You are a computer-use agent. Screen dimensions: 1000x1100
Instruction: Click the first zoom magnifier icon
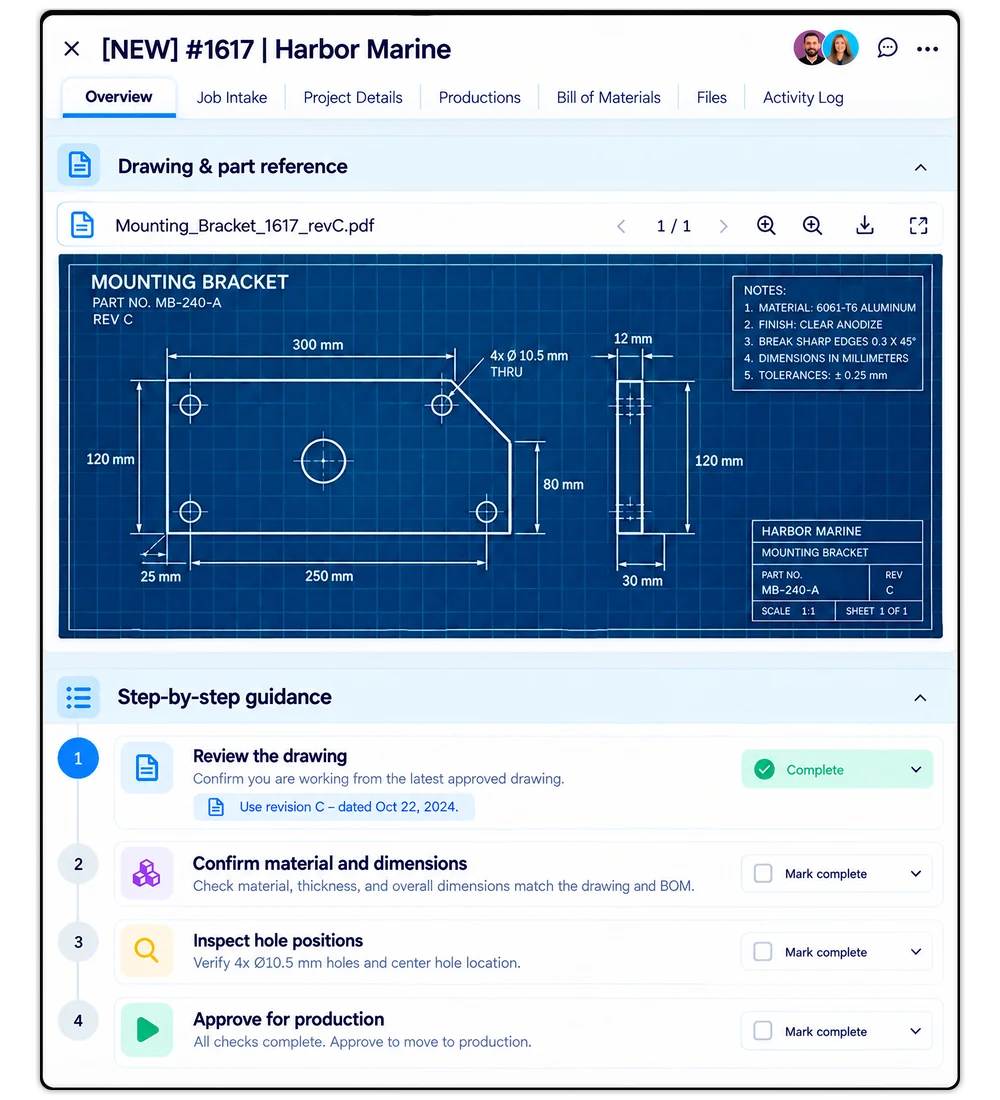(766, 225)
